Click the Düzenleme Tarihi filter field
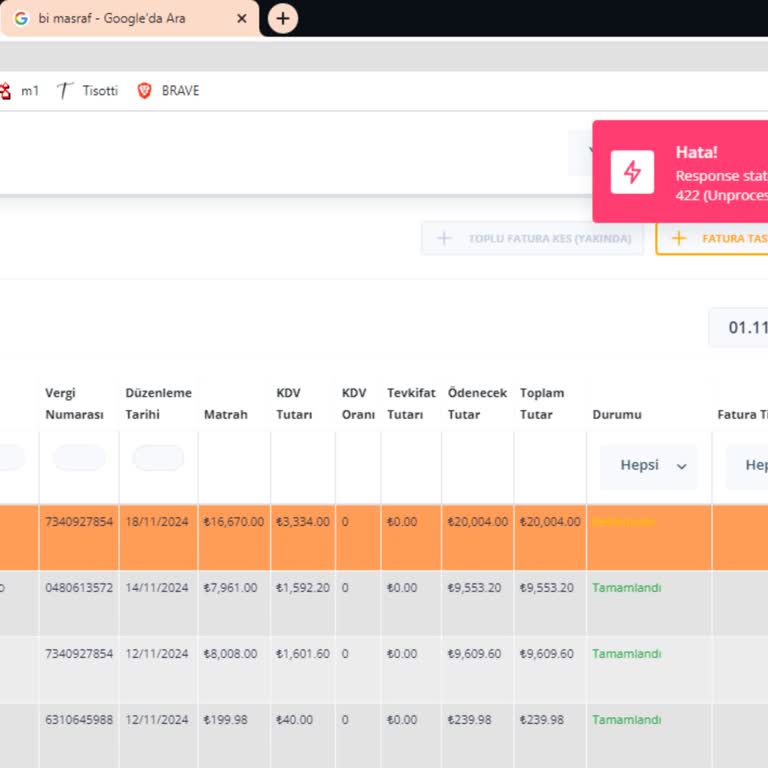This screenshot has width=768, height=768. (158, 458)
